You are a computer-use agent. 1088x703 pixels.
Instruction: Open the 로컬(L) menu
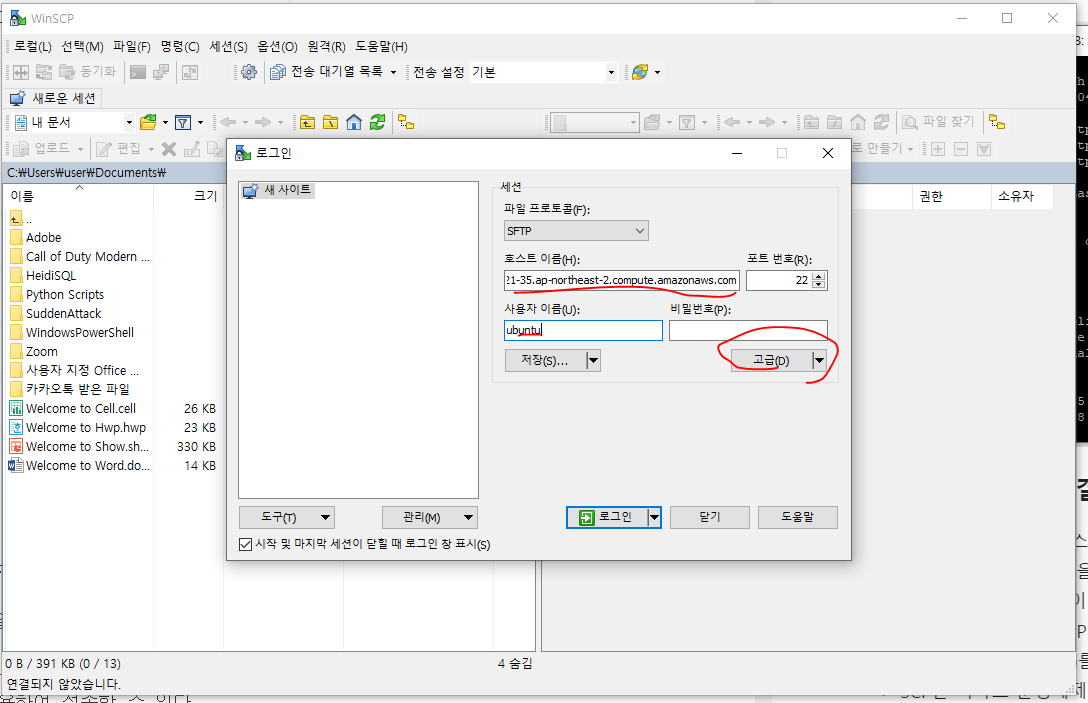point(33,46)
